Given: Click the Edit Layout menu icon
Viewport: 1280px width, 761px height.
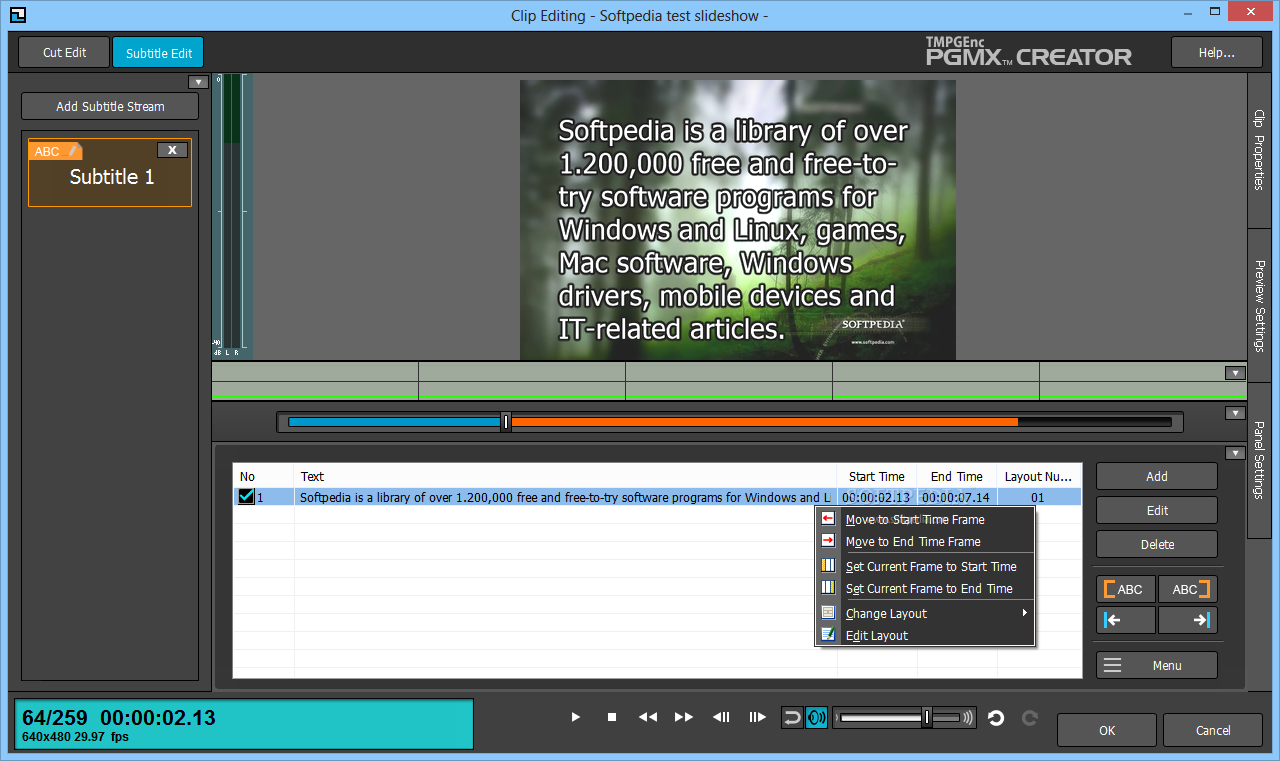Looking at the screenshot, I should pos(828,635).
